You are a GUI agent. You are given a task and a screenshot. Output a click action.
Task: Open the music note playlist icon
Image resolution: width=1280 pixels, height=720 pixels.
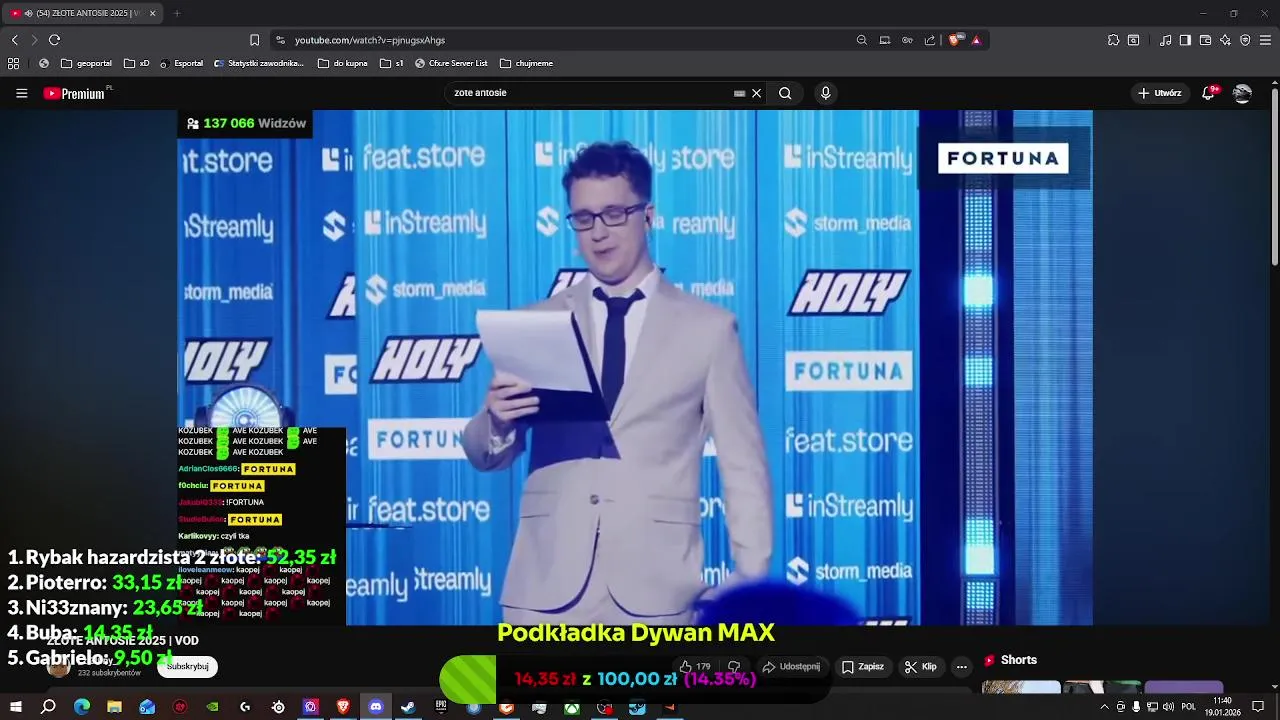[x=1165, y=40]
